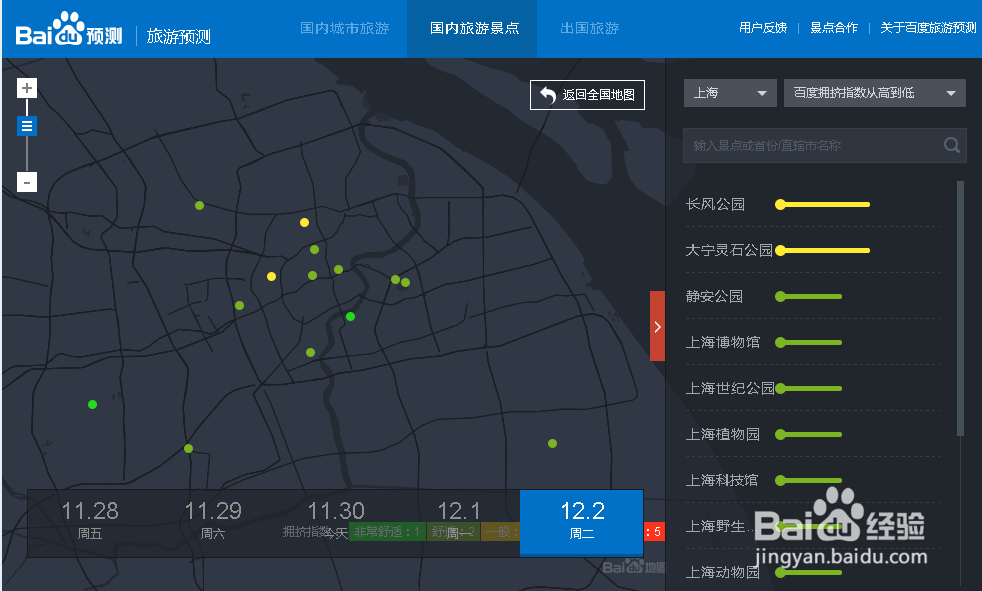Viewport: 982px width, 591px height.
Task: Collapse the sidebar using the orange arrow
Action: coord(657,326)
